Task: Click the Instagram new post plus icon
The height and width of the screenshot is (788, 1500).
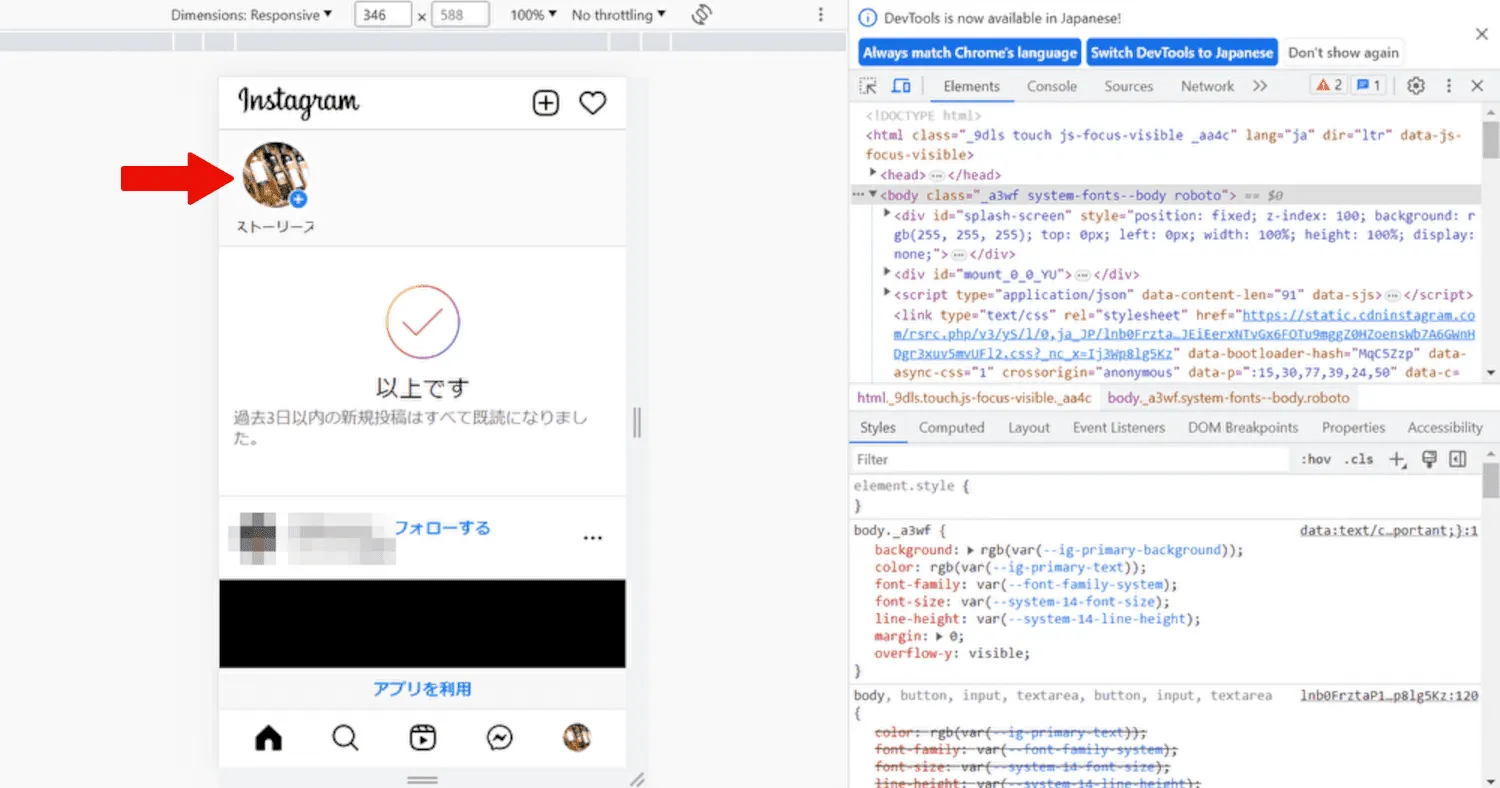Action: coord(545,103)
